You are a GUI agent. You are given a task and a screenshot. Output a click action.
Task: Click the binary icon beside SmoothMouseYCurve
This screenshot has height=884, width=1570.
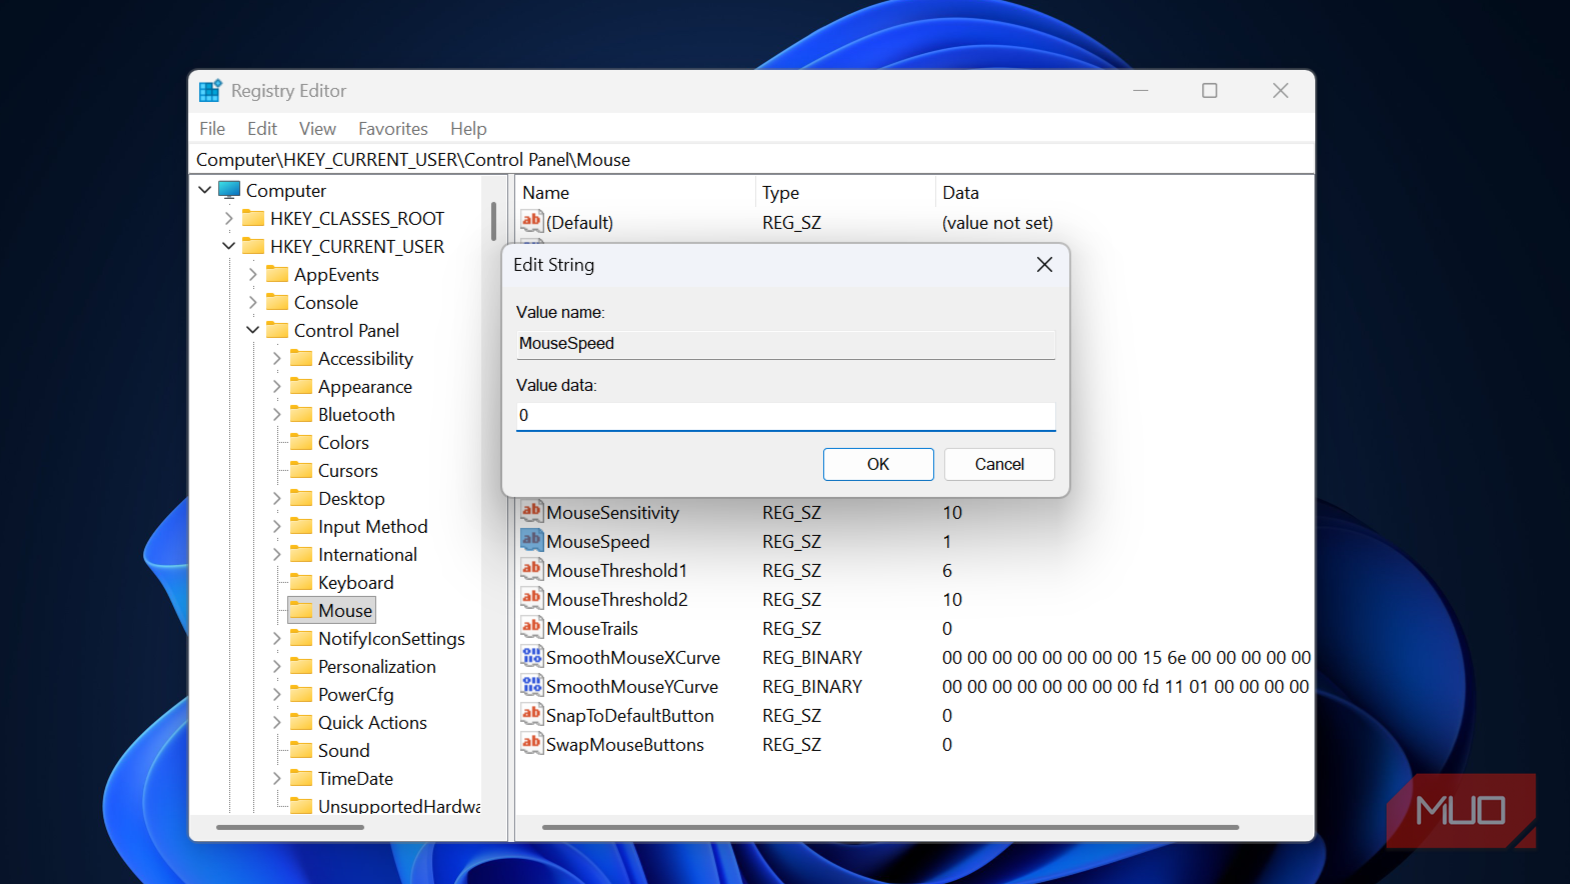tap(532, 685)
